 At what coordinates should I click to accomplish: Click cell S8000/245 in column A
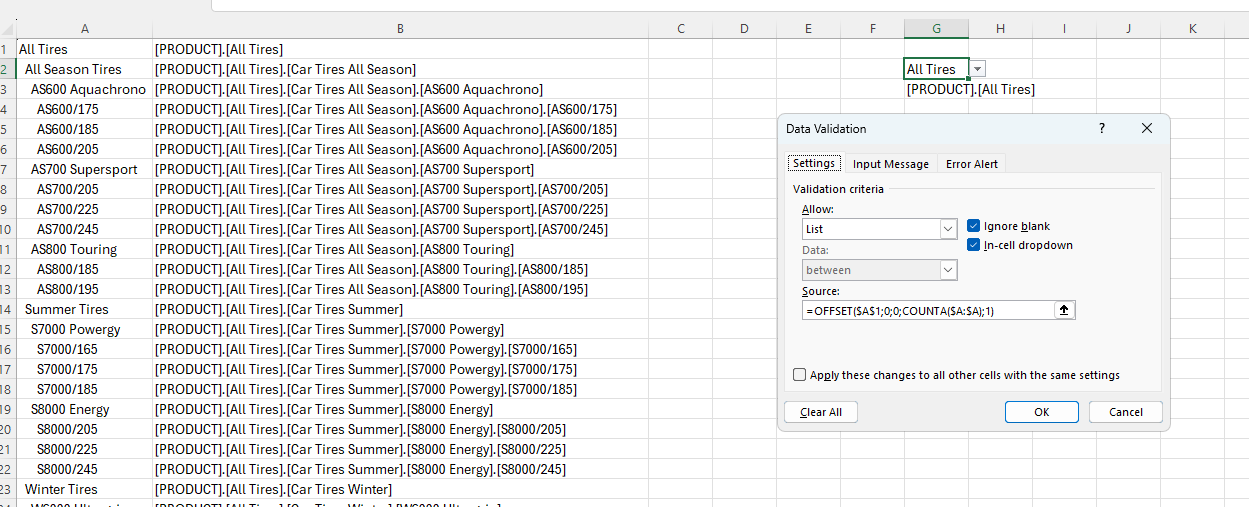coord(84,469)
